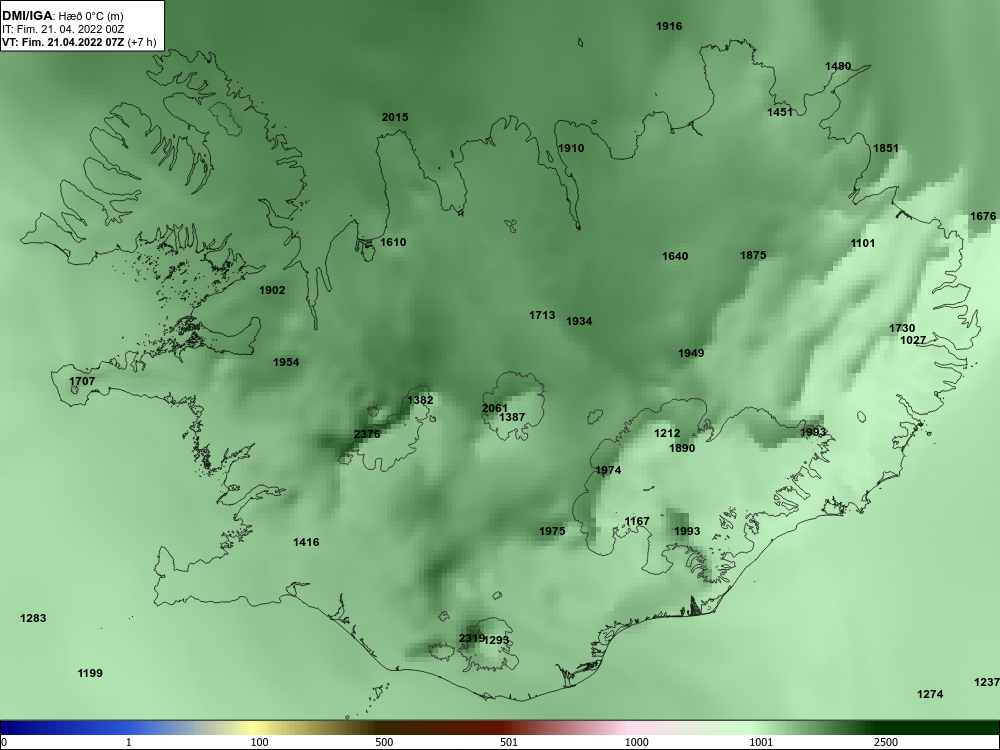This screenshot has height=750, width=1000.
Task: Click the map value 1730
Action: coord(902,328)
